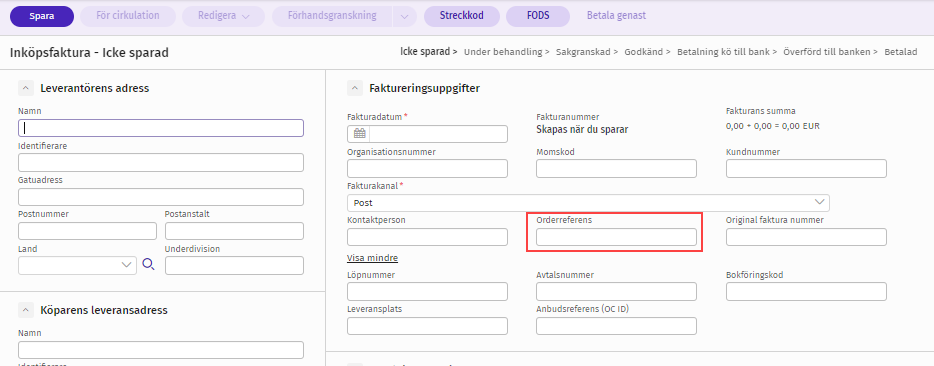Viewport: 934px width, 366px height.
Task: Collapse the Faktureringsuppgifter section
Action: [354, 88]
